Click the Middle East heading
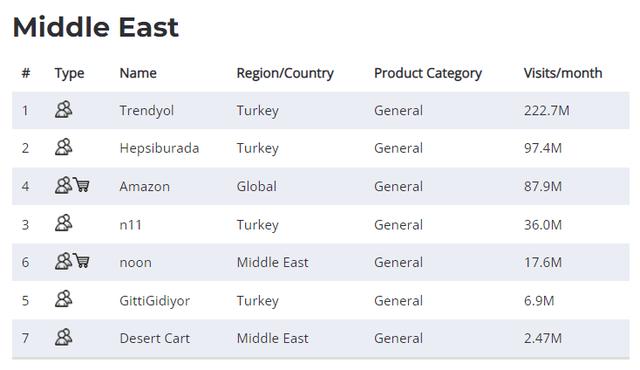Viewport: 640px width, 370px height. [96, 27]
